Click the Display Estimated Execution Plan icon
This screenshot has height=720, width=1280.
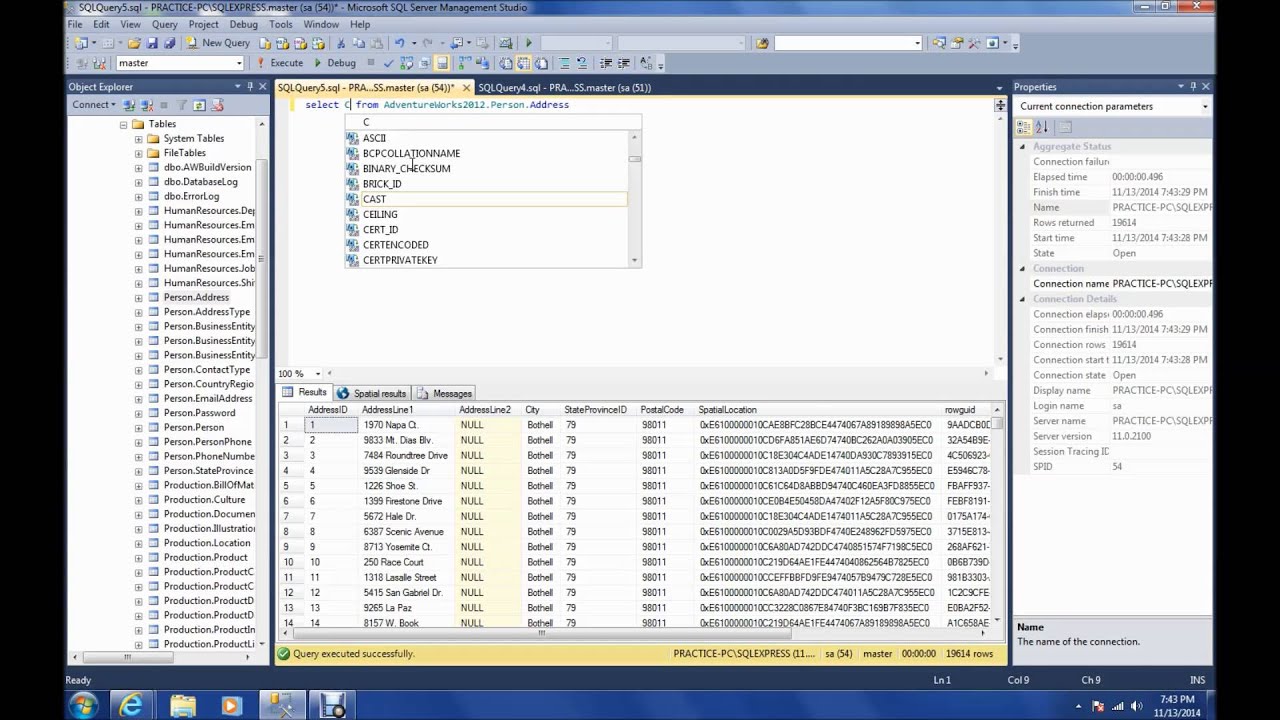pyautogui.click(x=406, y=63)
